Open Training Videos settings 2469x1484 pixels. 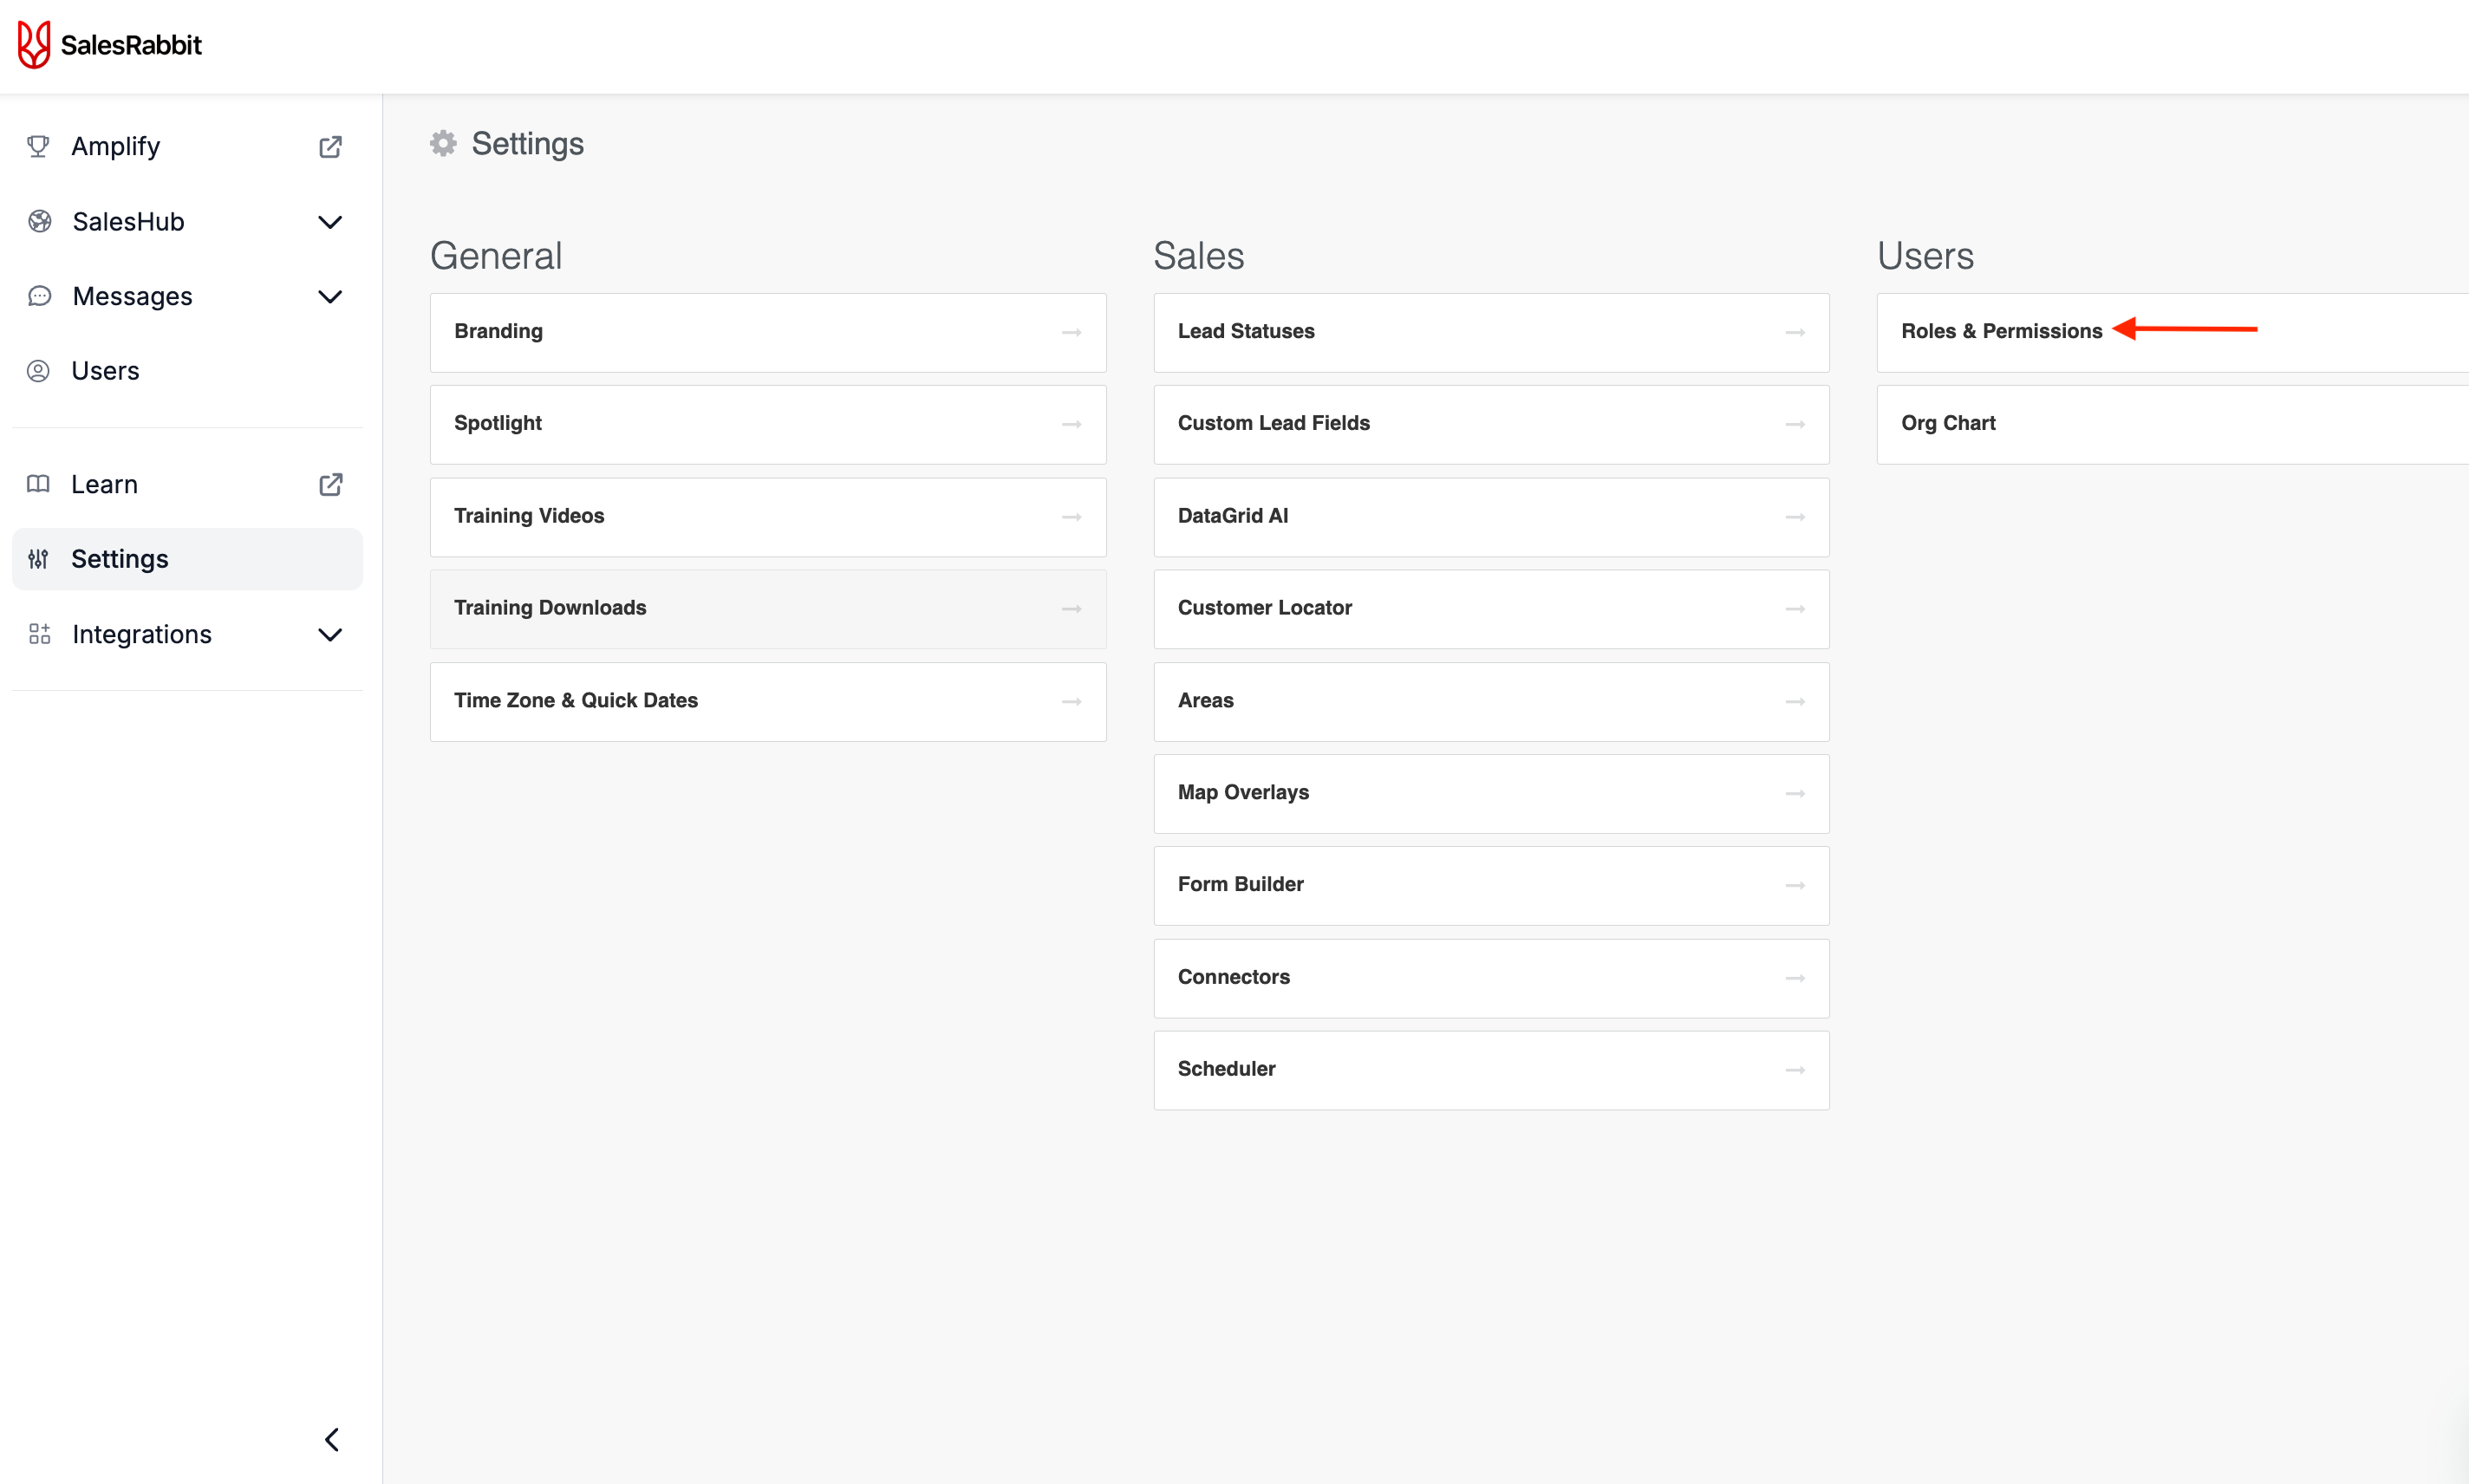[768, 517]
